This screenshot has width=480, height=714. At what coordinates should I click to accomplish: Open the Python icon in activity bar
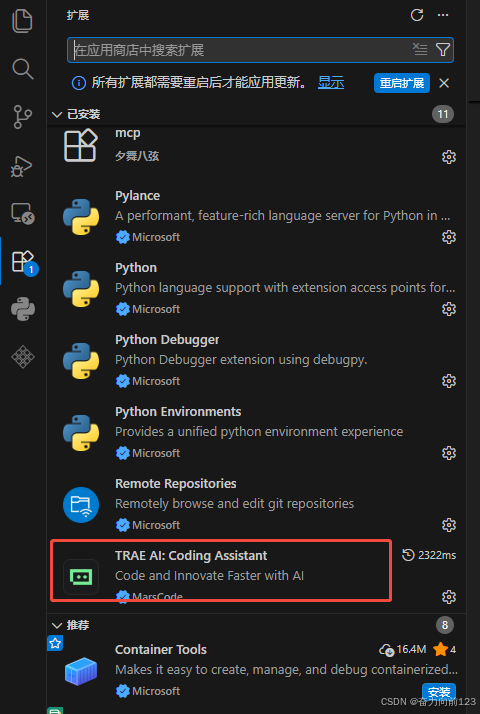coord(23,309)
